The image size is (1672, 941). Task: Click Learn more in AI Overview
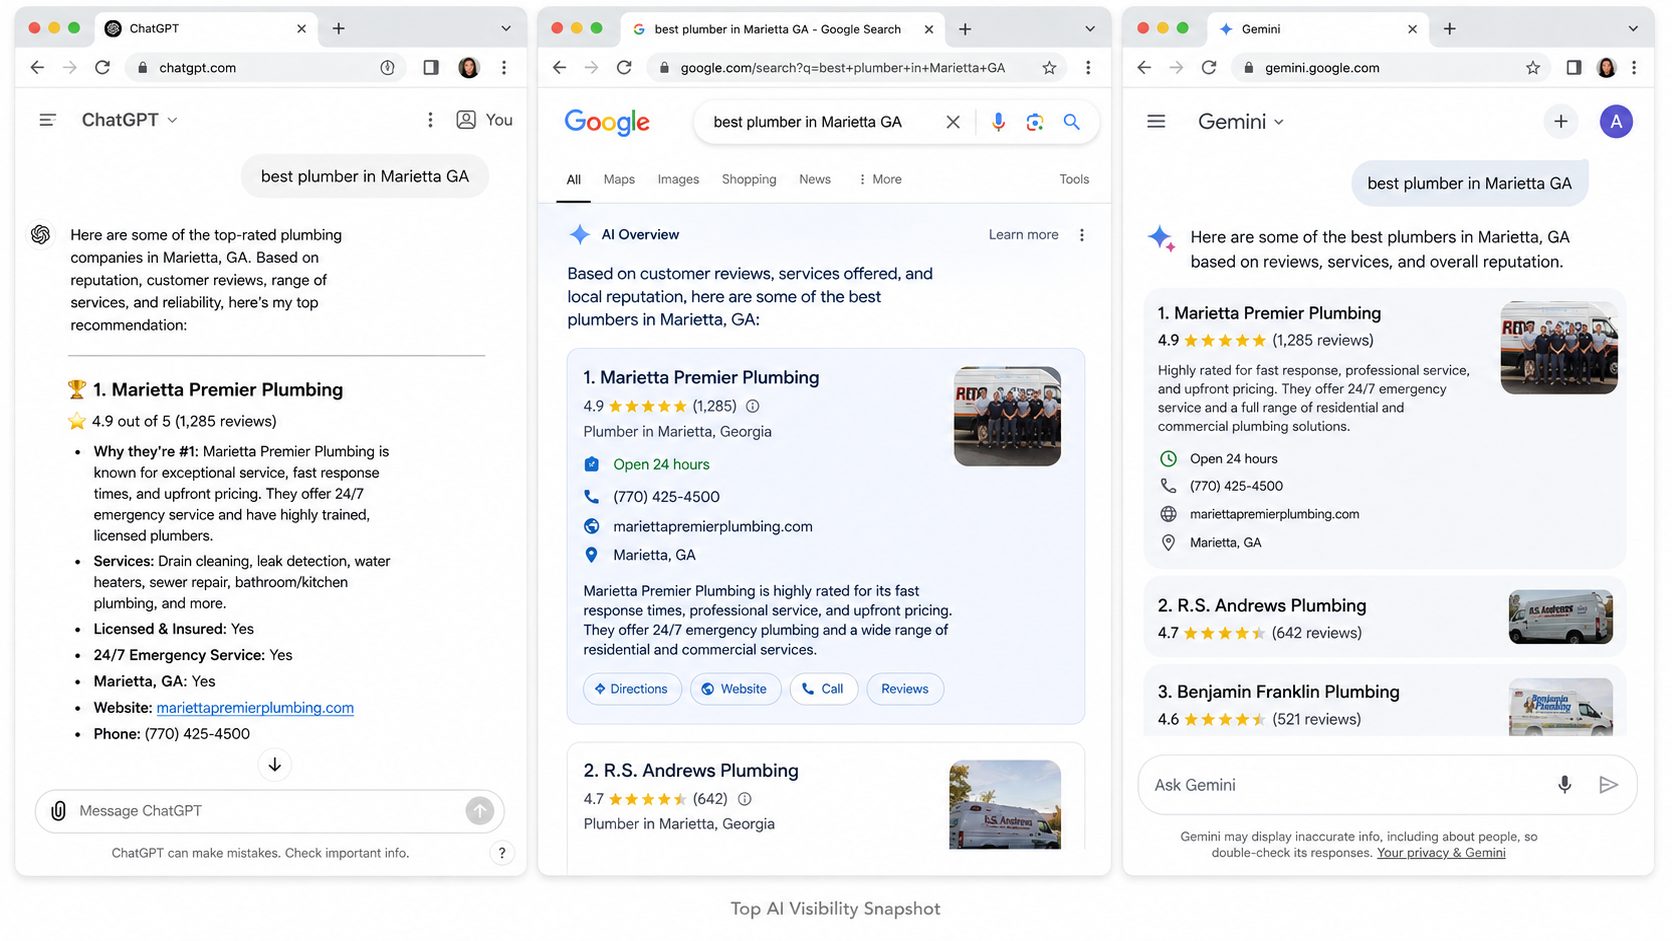pyautogui.click(x=1023, y=235)
